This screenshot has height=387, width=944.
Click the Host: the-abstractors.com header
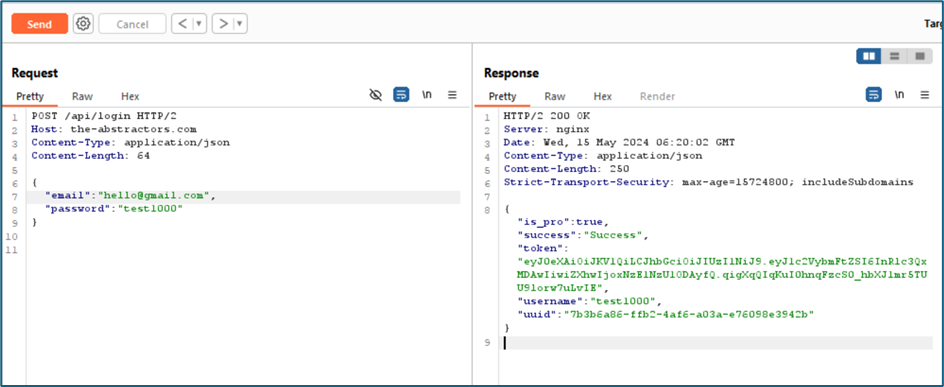click(114, 129)
